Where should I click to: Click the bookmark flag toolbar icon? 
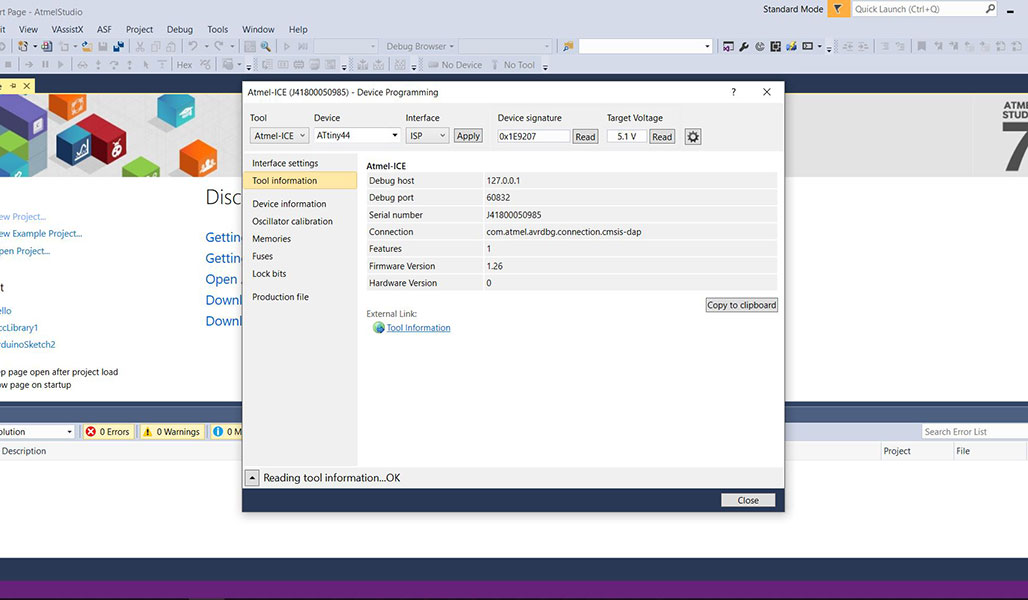[921, 47]
